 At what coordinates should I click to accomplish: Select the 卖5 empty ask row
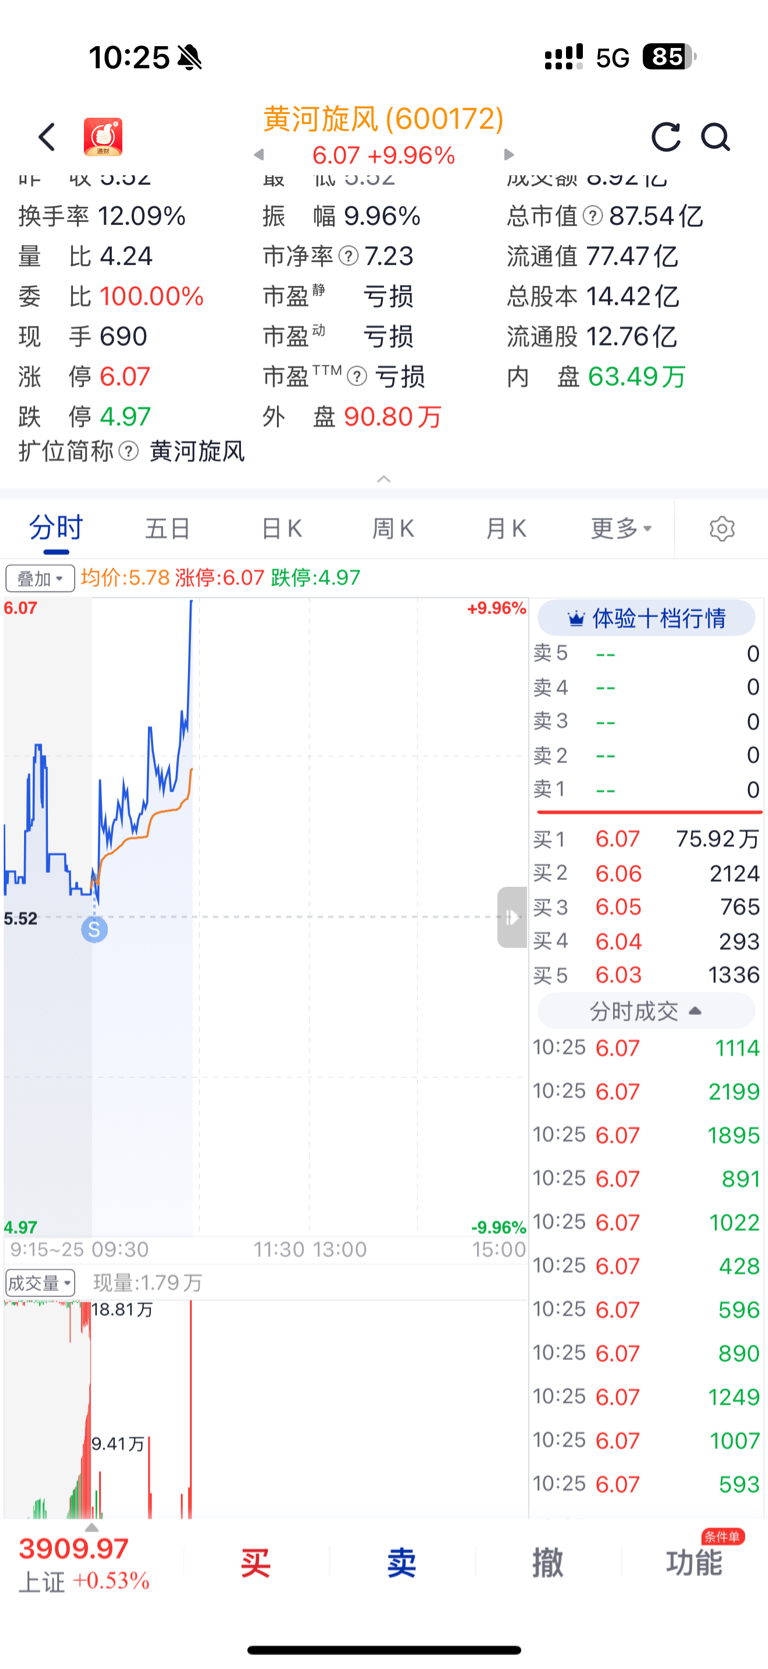click(x=646, y=653)
